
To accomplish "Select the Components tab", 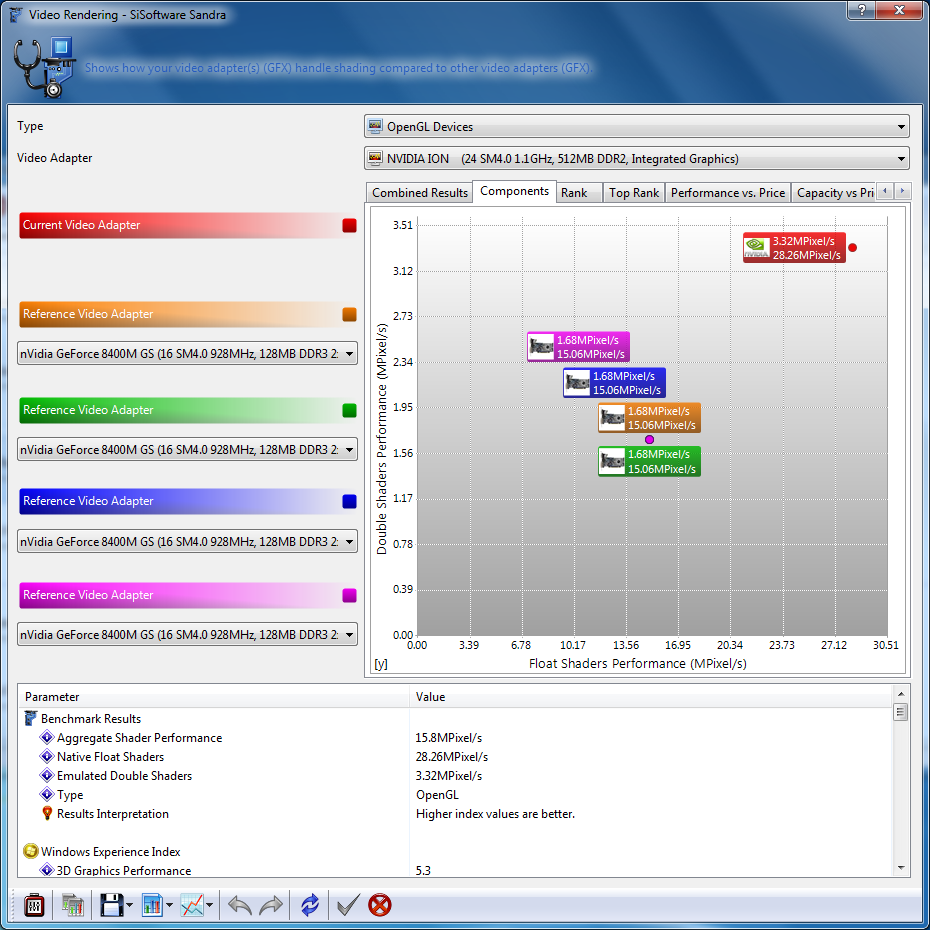I will 514,192.
